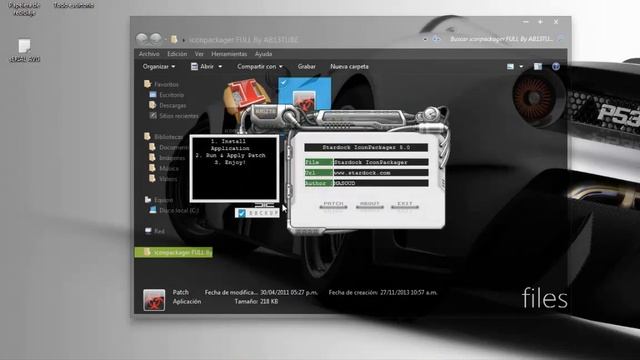This screenshot has width=640, height=360.
Task: Click the Música library folder icon
Action: pyautogui.click(x=153, y=168)
